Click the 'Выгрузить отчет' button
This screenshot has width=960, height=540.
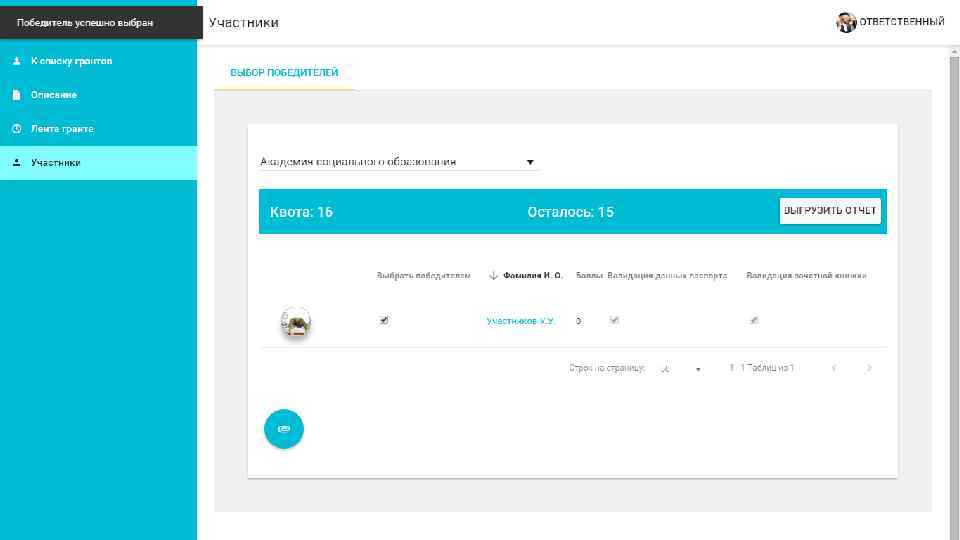pos(830,211)
